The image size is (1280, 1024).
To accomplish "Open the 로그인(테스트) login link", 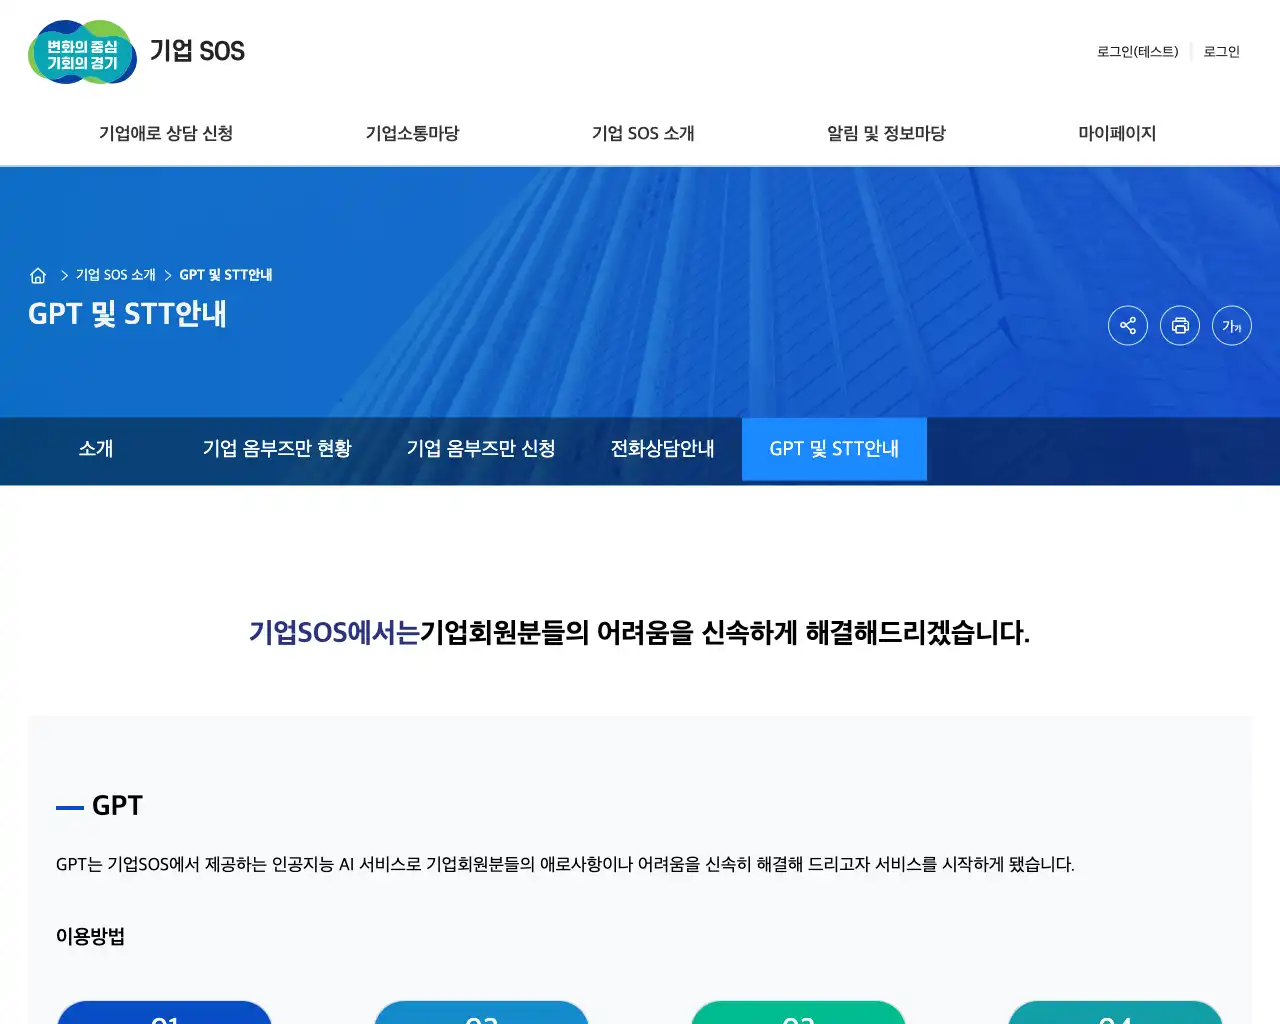I will 1136,52.
